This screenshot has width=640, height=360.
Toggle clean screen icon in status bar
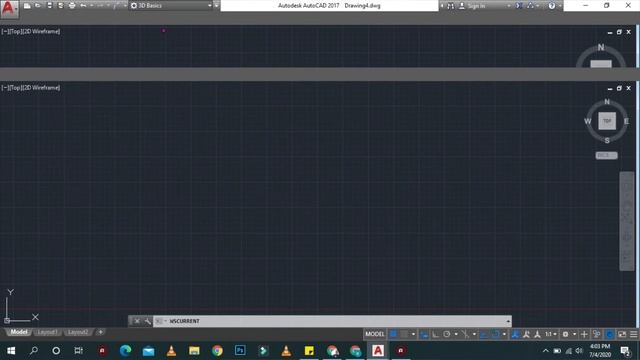point(622,334)
